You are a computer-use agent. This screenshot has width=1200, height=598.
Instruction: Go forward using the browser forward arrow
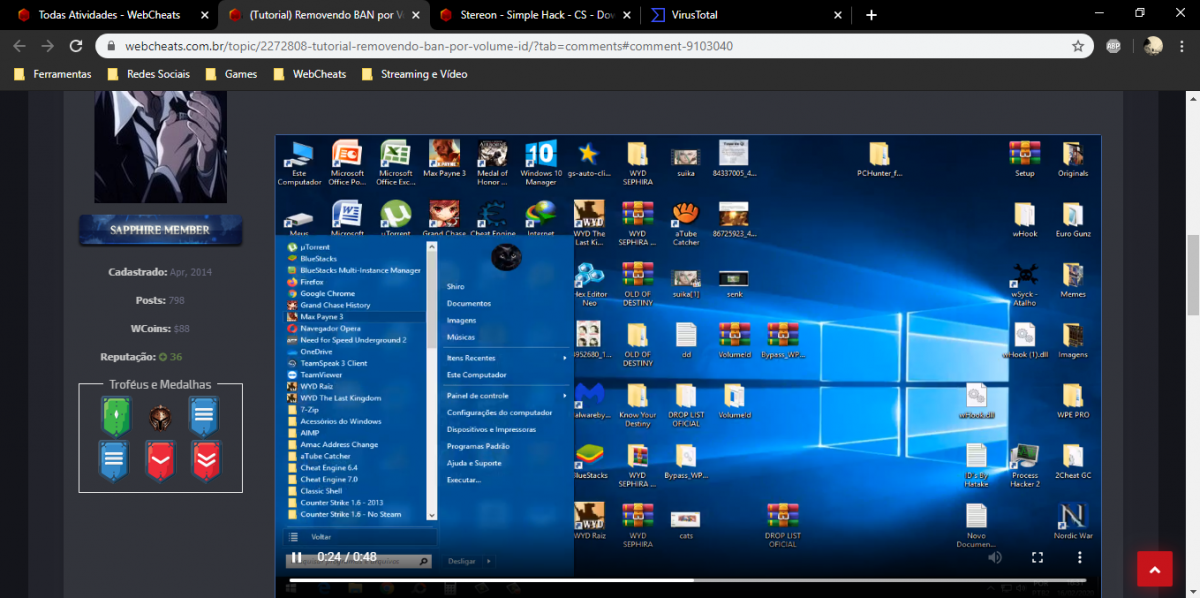[47, 46]
